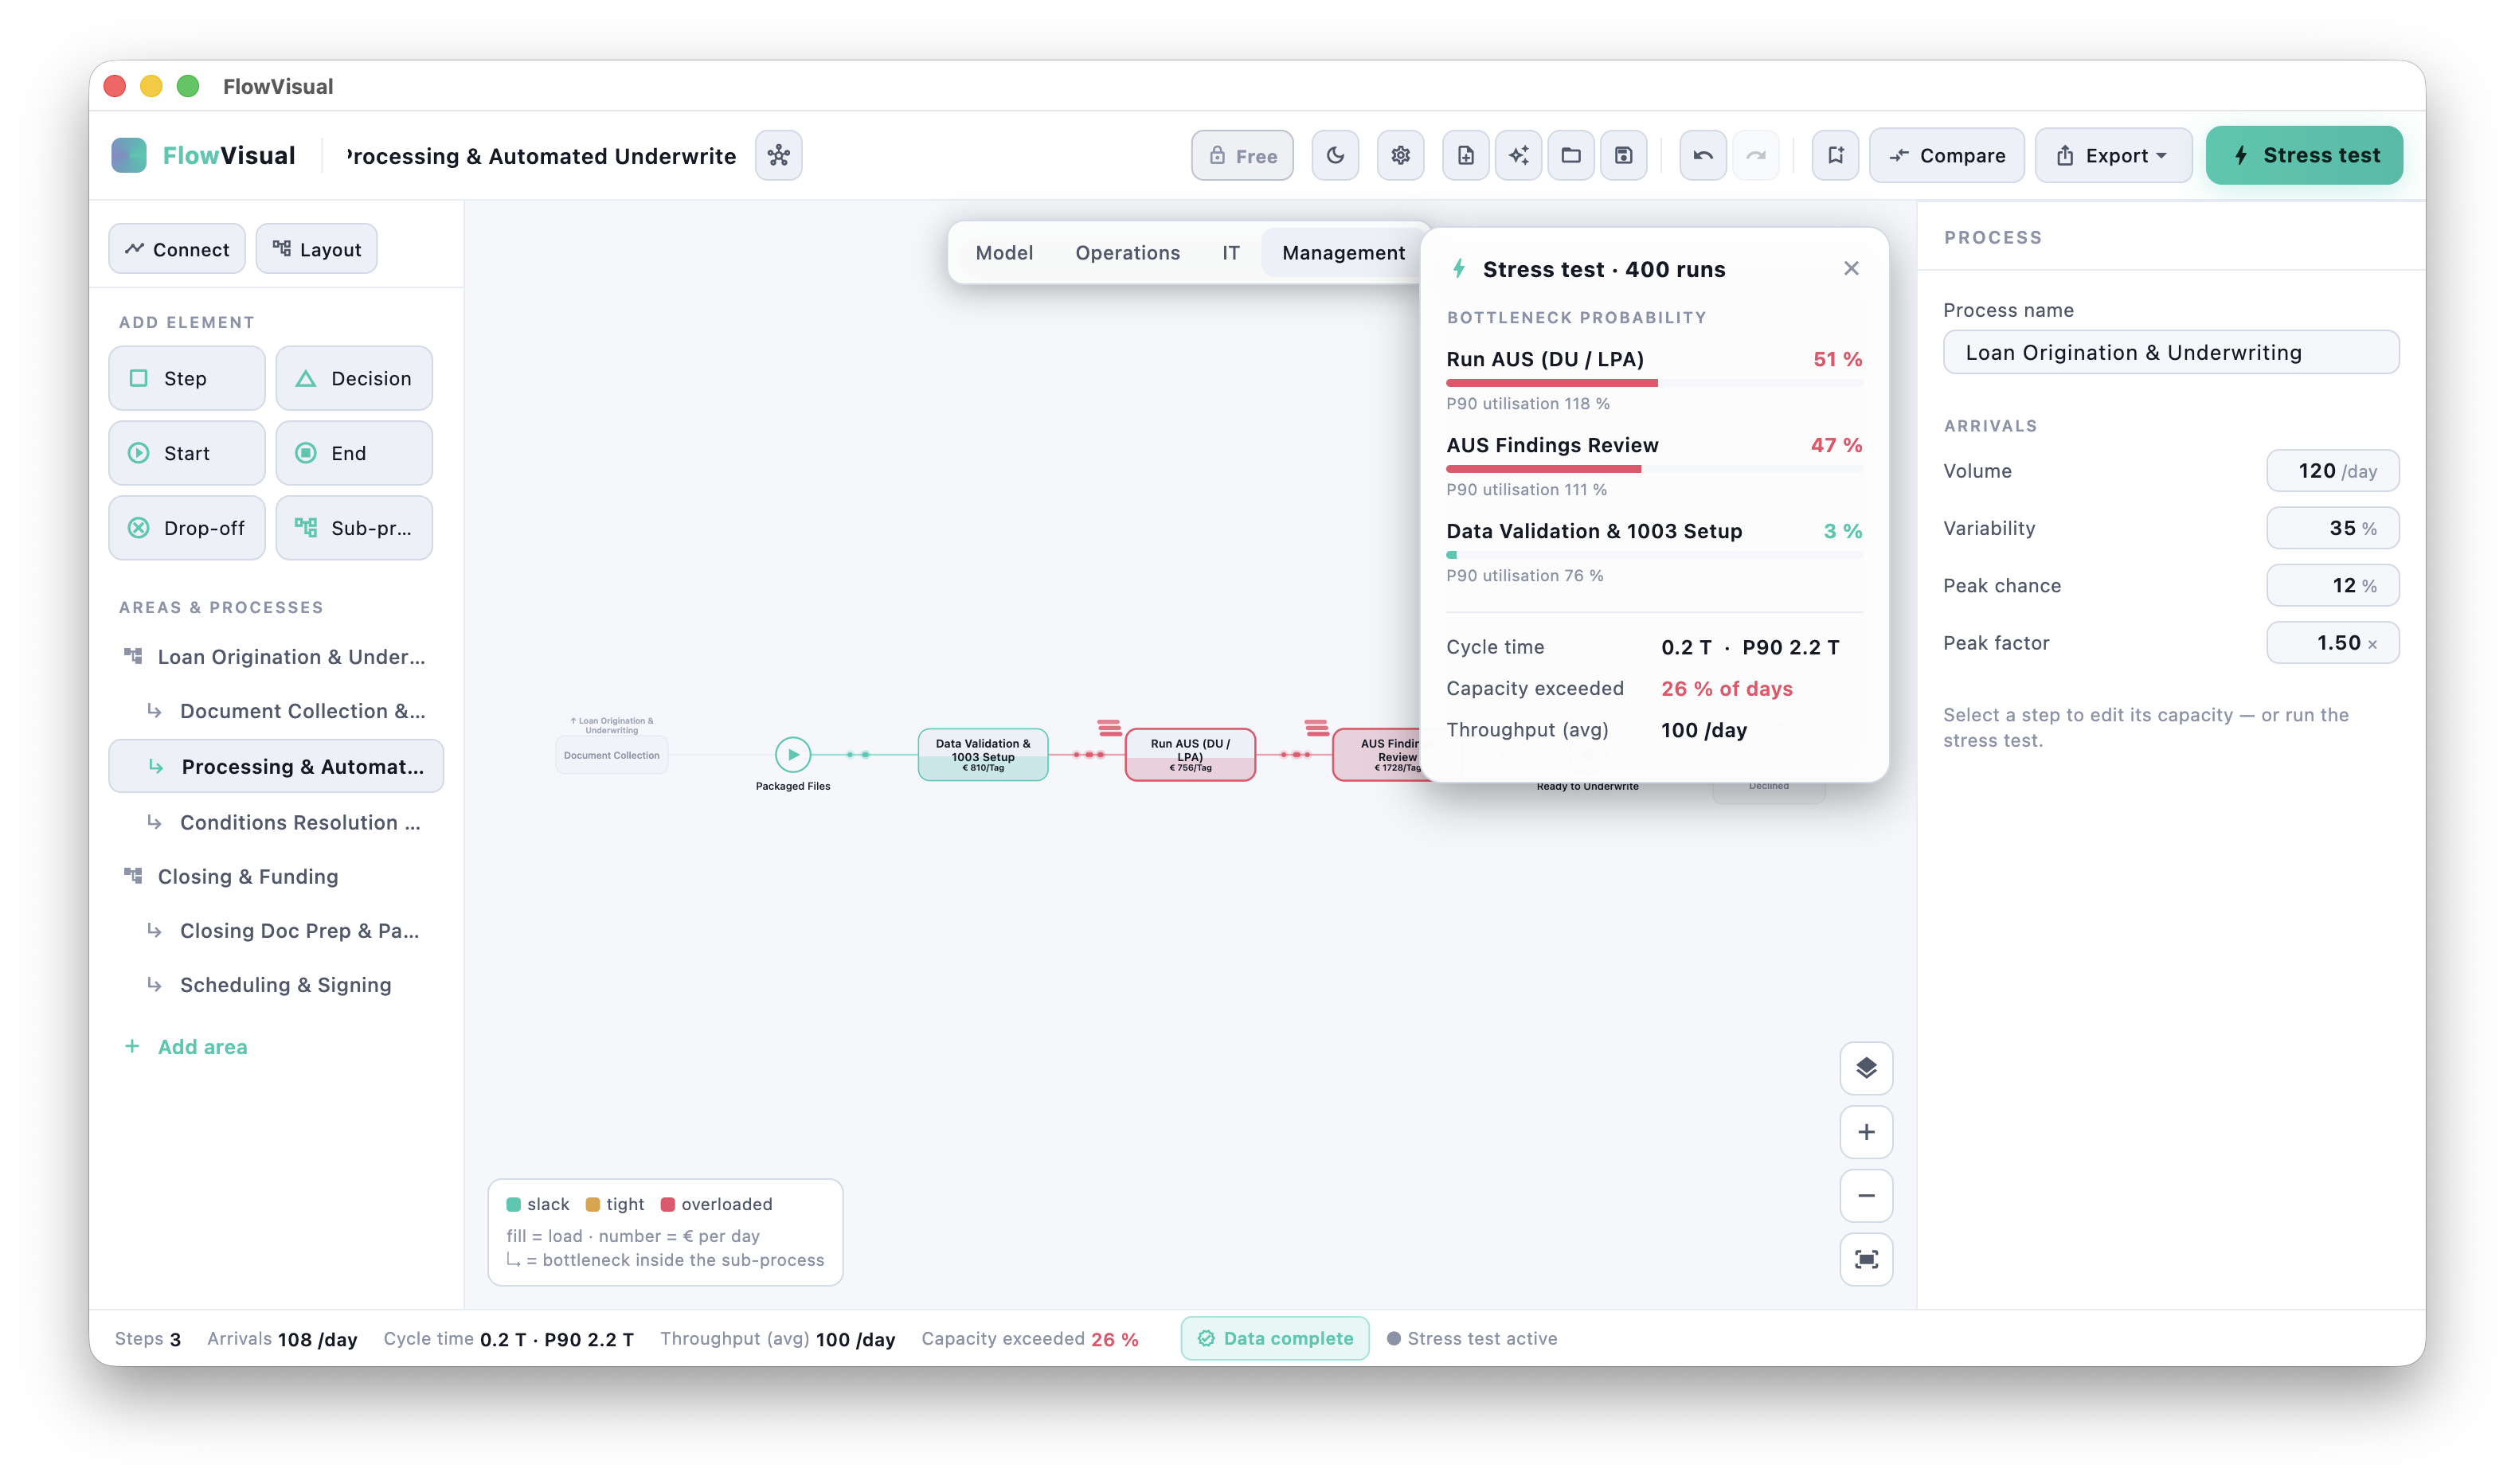Viewport: 2515px width, 1484px height.
Task: Zoom out of the canvas
Action: pos(1866,1195)
